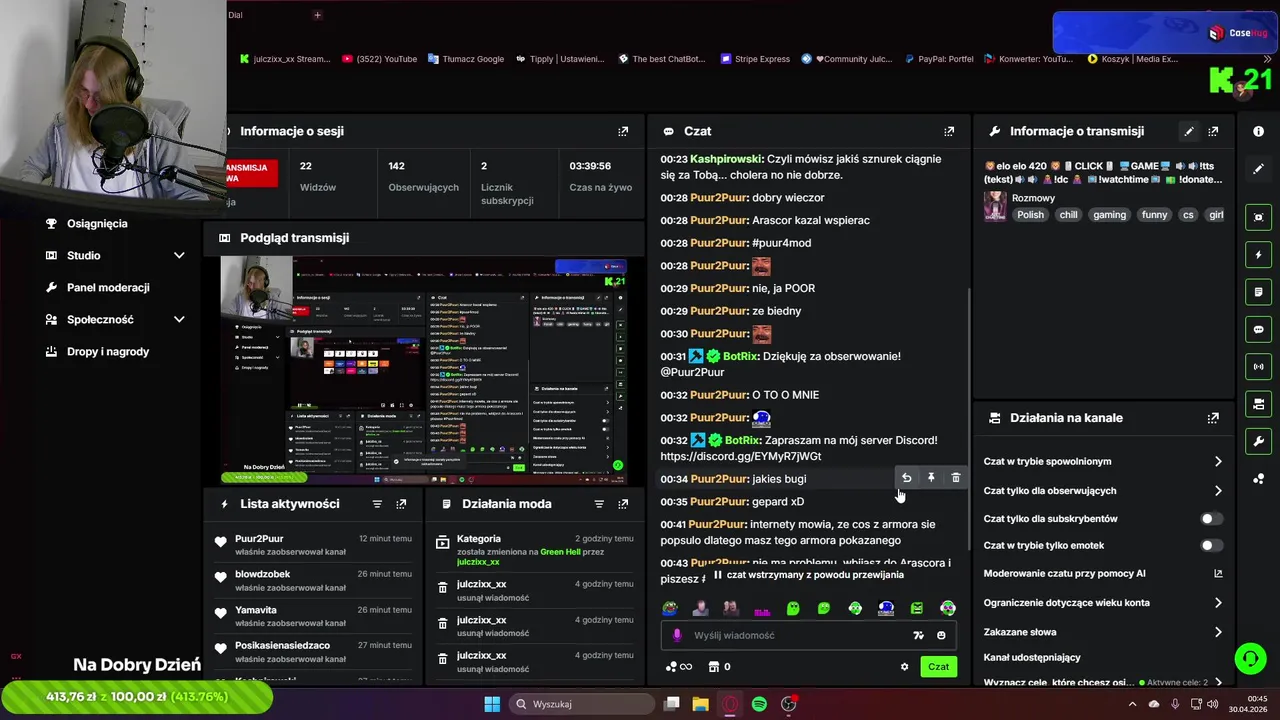Pop out the Lista aktywności panel
Screen dimensions: 1280x720
pos(401,504)
